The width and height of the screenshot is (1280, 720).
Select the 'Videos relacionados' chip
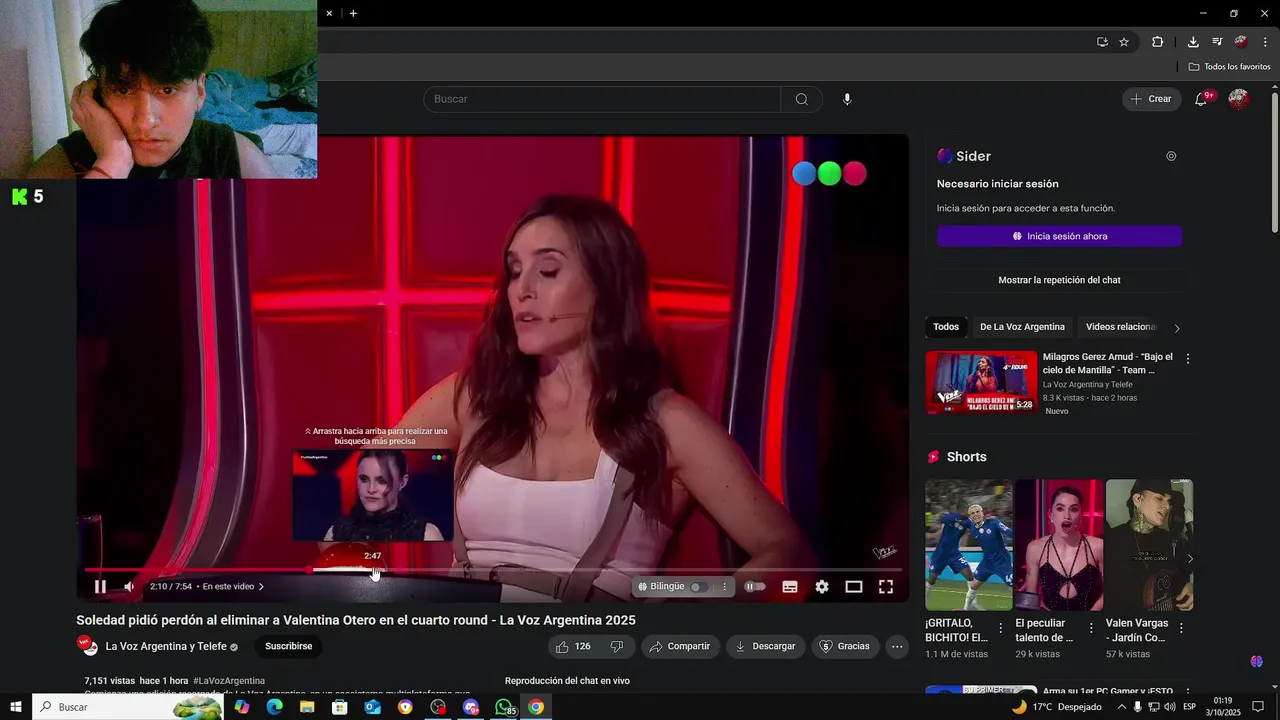click(1121, 327)
